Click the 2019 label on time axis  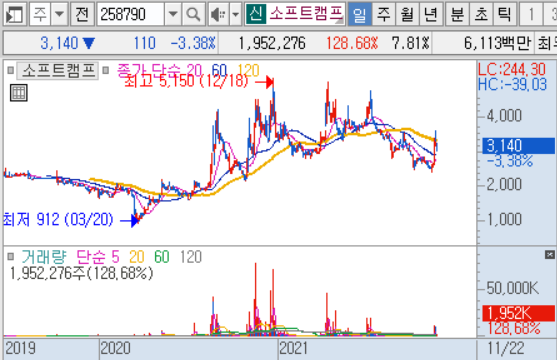coord(20,348)
